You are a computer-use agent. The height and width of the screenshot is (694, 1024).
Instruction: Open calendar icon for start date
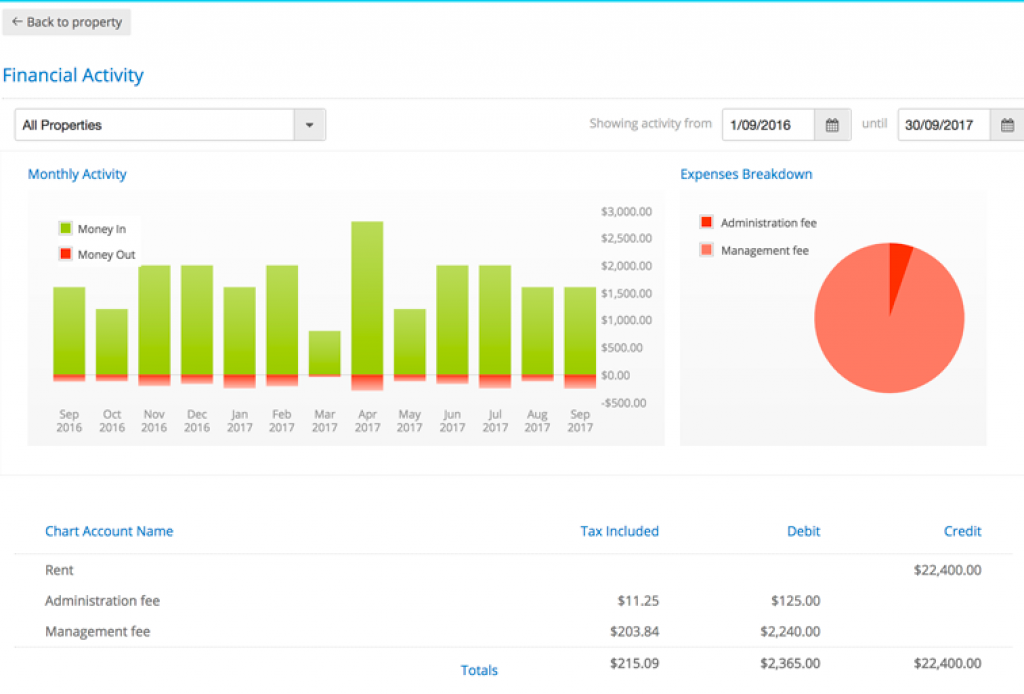[x=832, y=125]
